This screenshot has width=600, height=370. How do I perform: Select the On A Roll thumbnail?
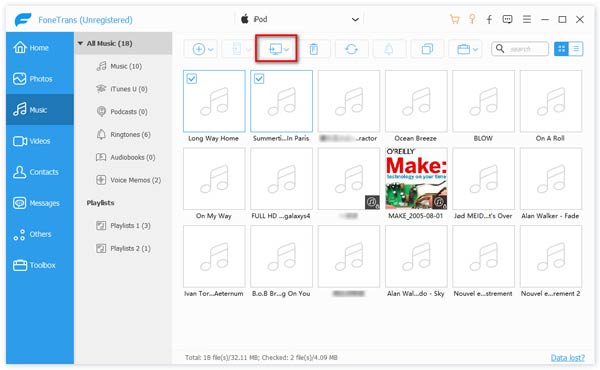pyautogui.click(x=551, y=101)
